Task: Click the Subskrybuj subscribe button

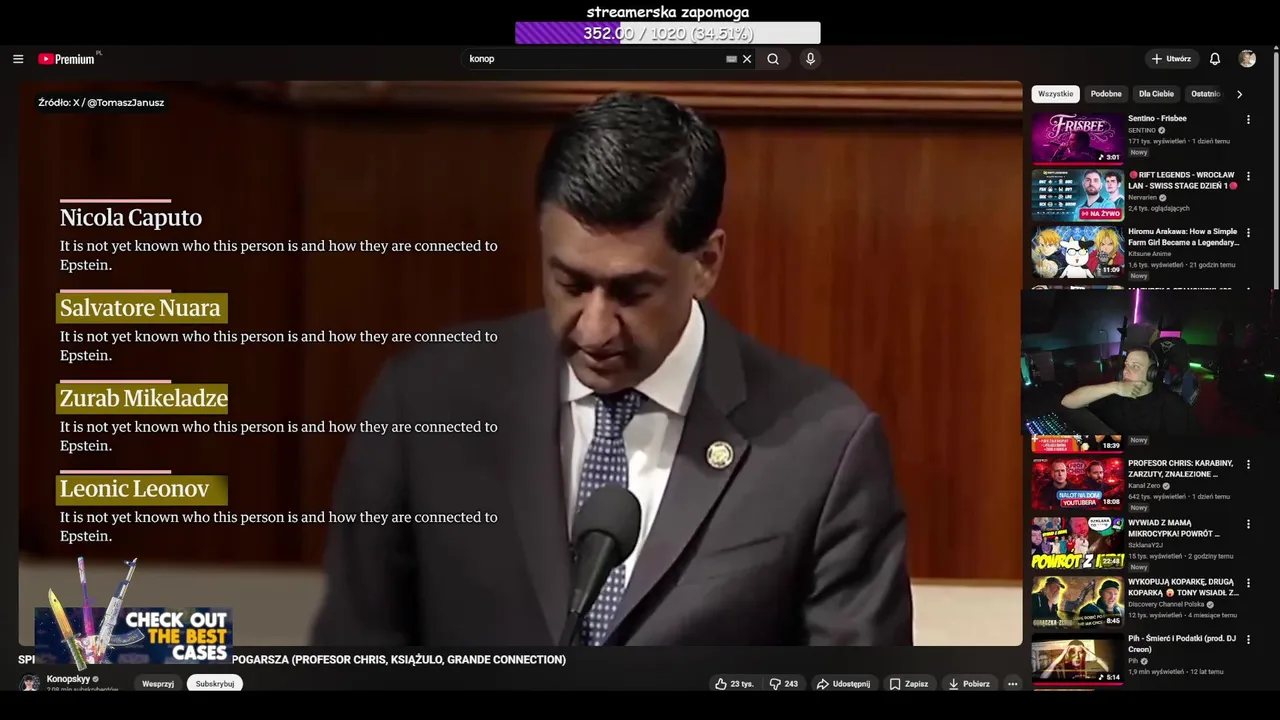Action: [215, 684]
